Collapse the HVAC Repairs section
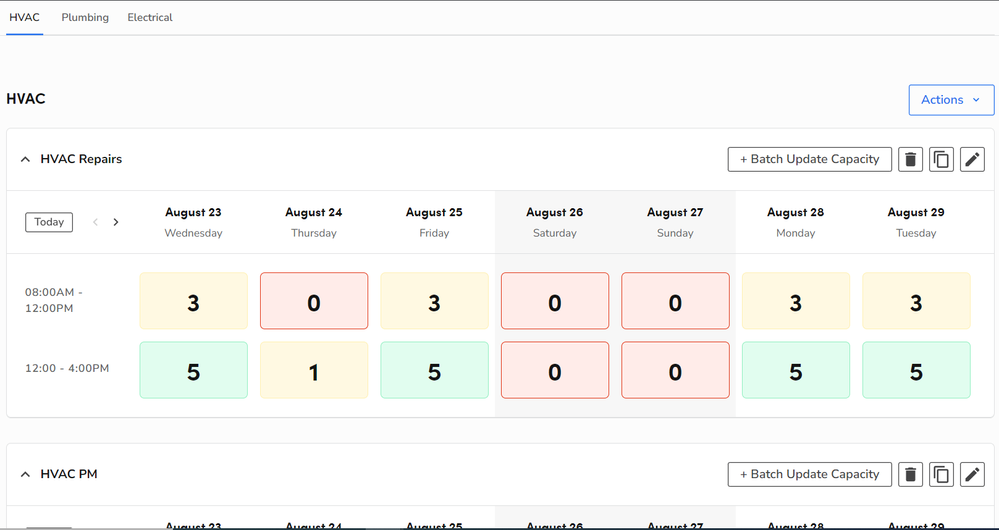 coord(25,159)
